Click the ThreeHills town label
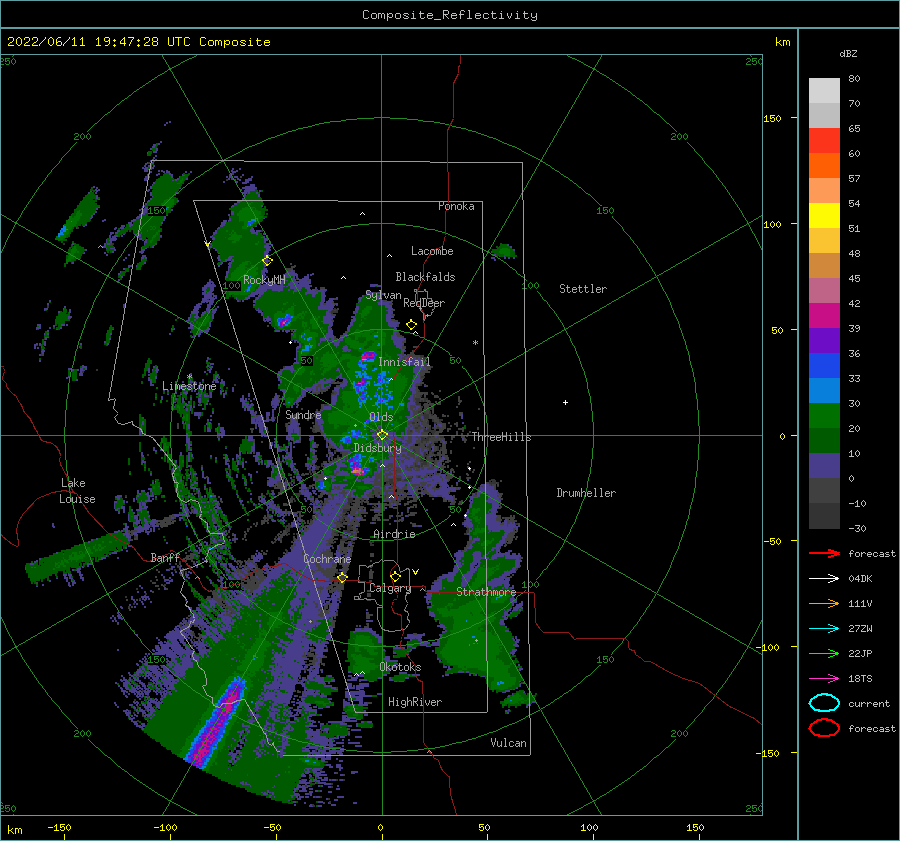 coord(502,437)
